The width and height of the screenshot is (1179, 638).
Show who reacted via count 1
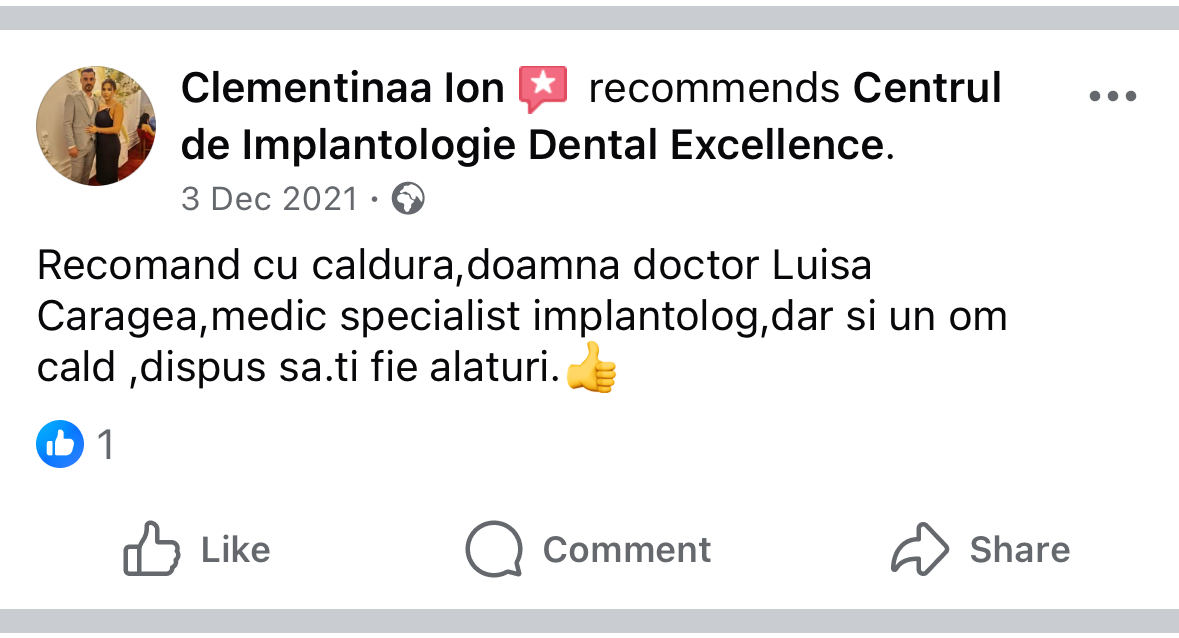coord(105,445)
